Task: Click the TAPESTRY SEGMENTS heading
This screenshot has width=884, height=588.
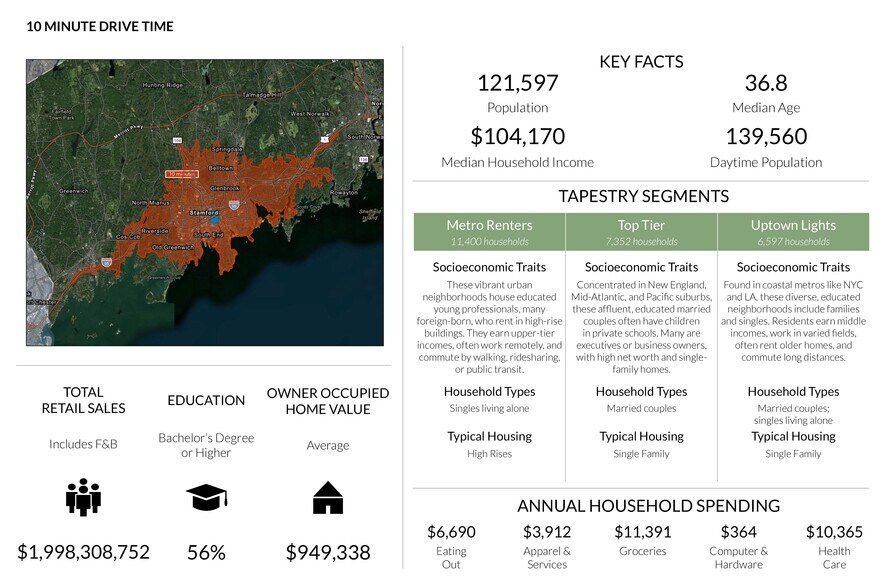Action: click(643, 196)
